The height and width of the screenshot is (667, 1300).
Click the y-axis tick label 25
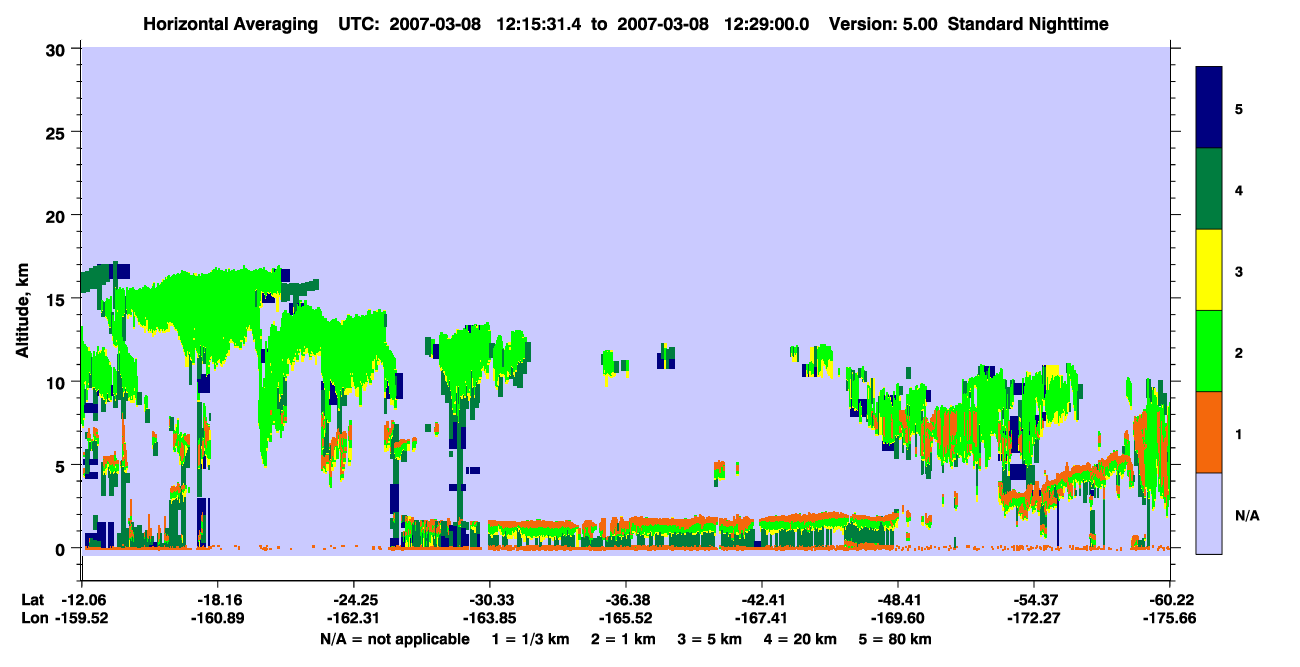58,133
